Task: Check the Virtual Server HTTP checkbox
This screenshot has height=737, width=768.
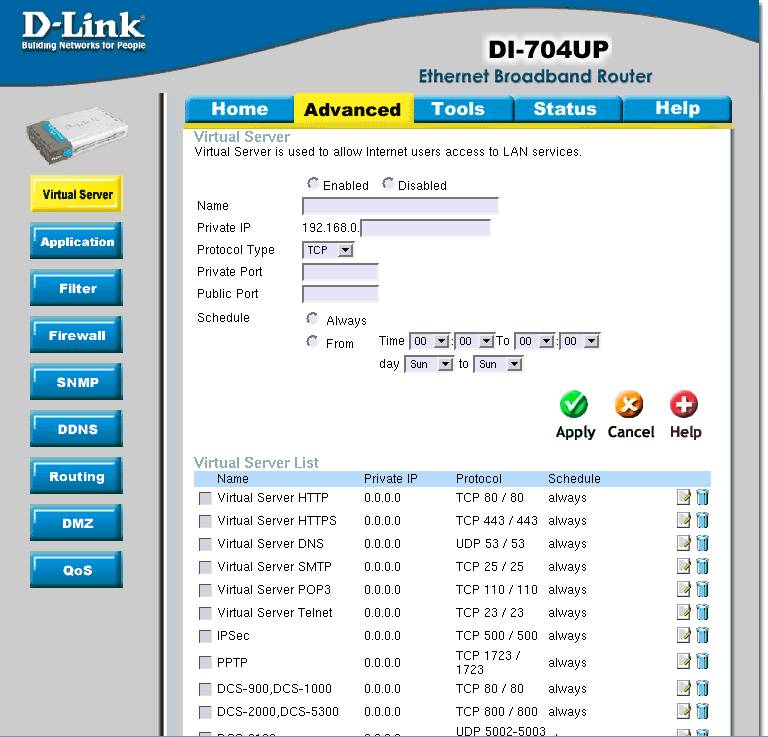Action: 205,499
